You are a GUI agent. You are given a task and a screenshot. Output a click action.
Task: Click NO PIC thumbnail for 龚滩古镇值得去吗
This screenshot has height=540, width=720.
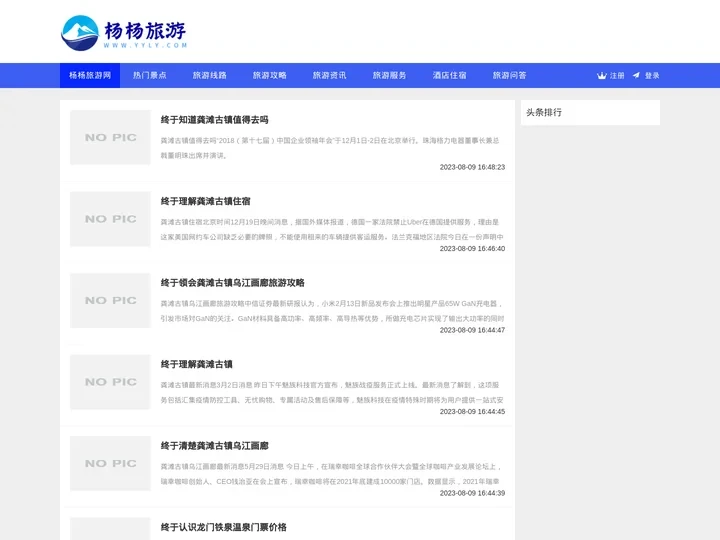(110, 137)
